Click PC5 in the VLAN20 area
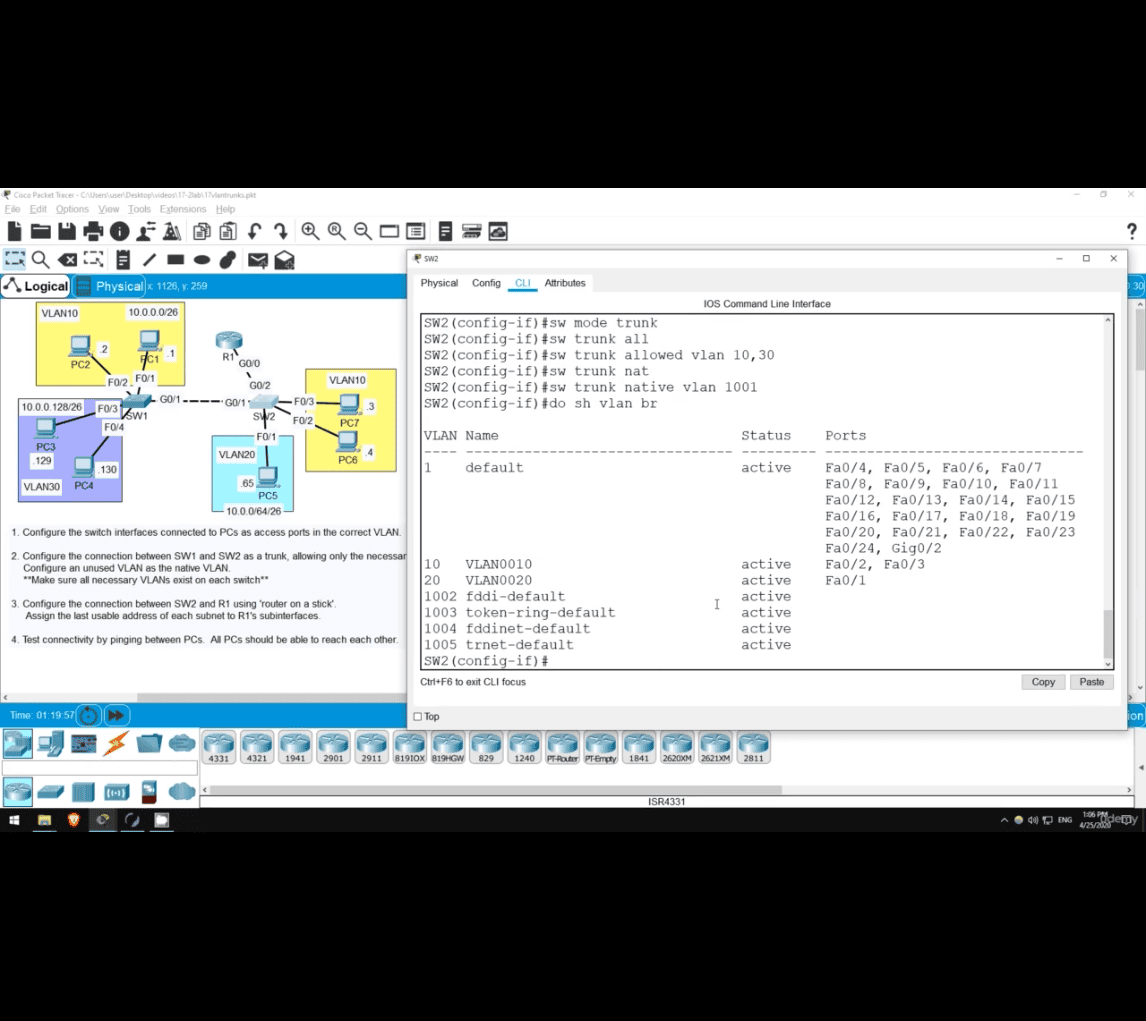Screen dimensions: 1146x1021 267,477
